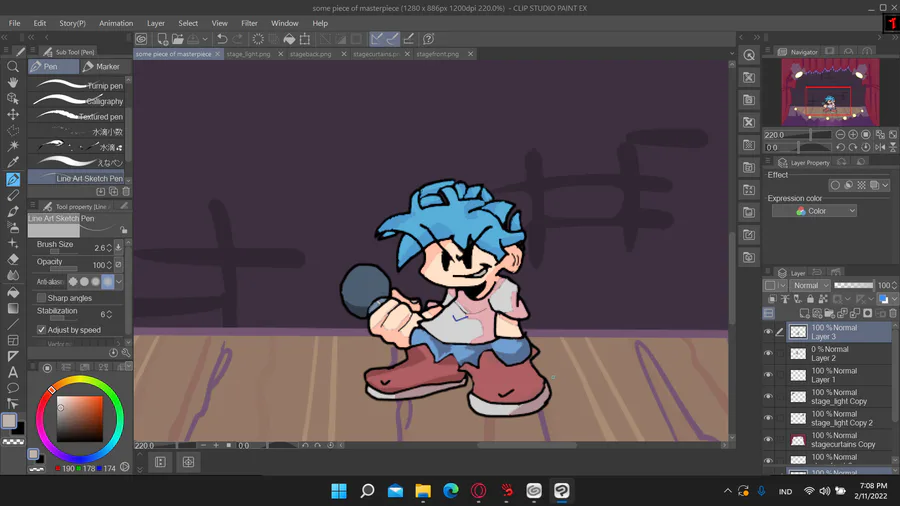900x506 pixels.
Task: Choose the Text tool
Action: (13, 372)
